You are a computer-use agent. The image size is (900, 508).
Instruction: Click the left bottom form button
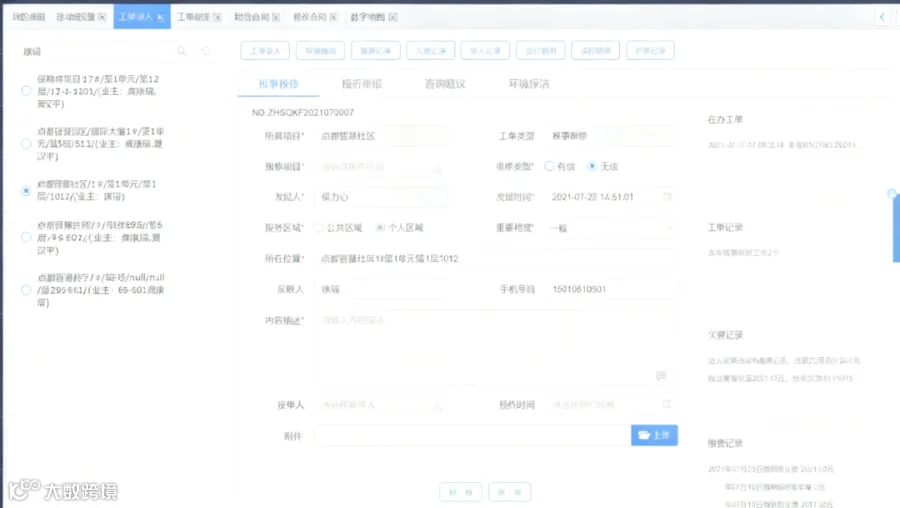[461, 492]
